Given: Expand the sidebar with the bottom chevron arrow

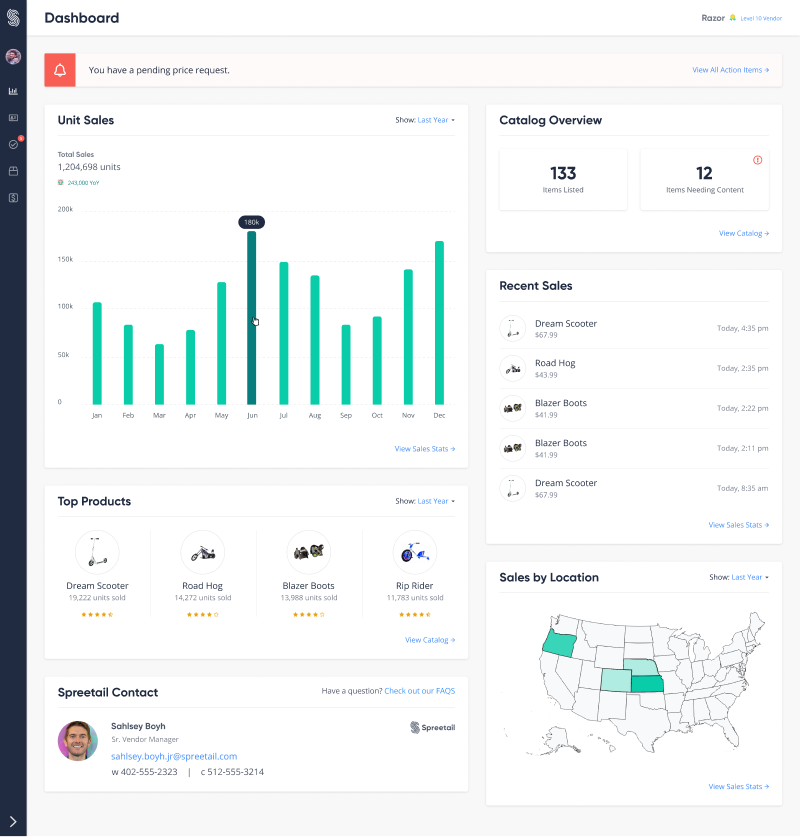Looking at the screenshot, I should pyautogui.click(x=13, y=821).
